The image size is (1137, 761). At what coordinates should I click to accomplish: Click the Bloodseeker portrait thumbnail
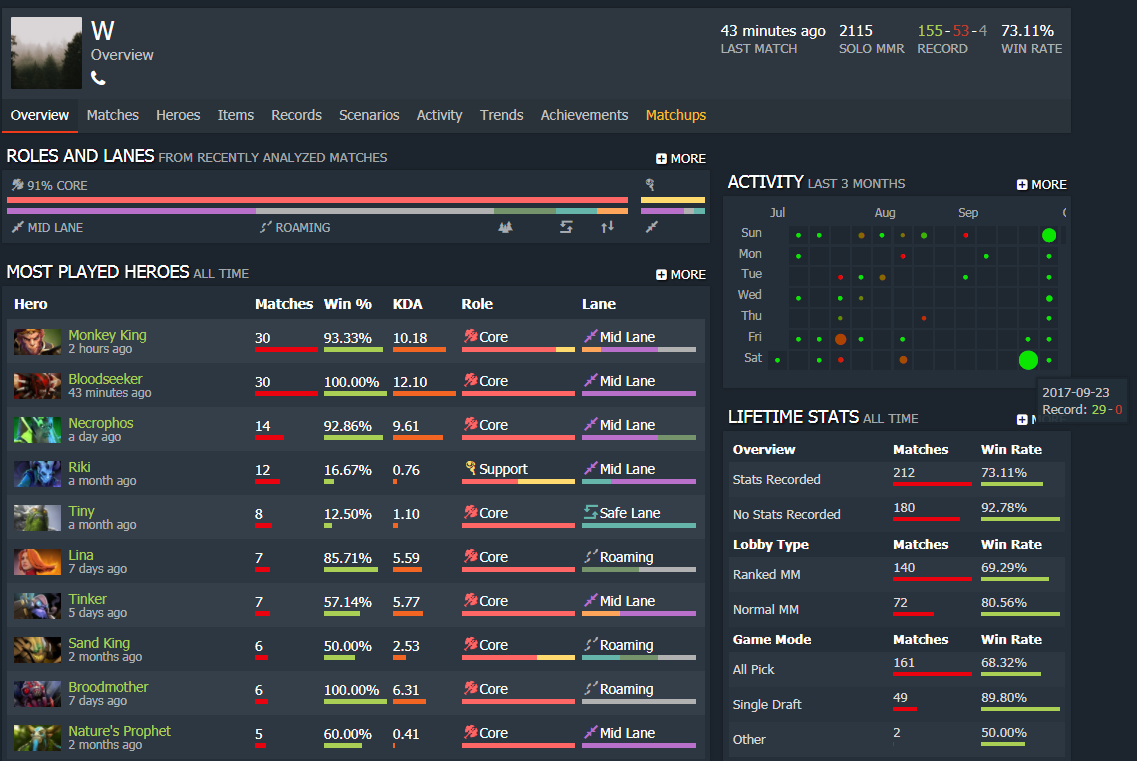37,386
